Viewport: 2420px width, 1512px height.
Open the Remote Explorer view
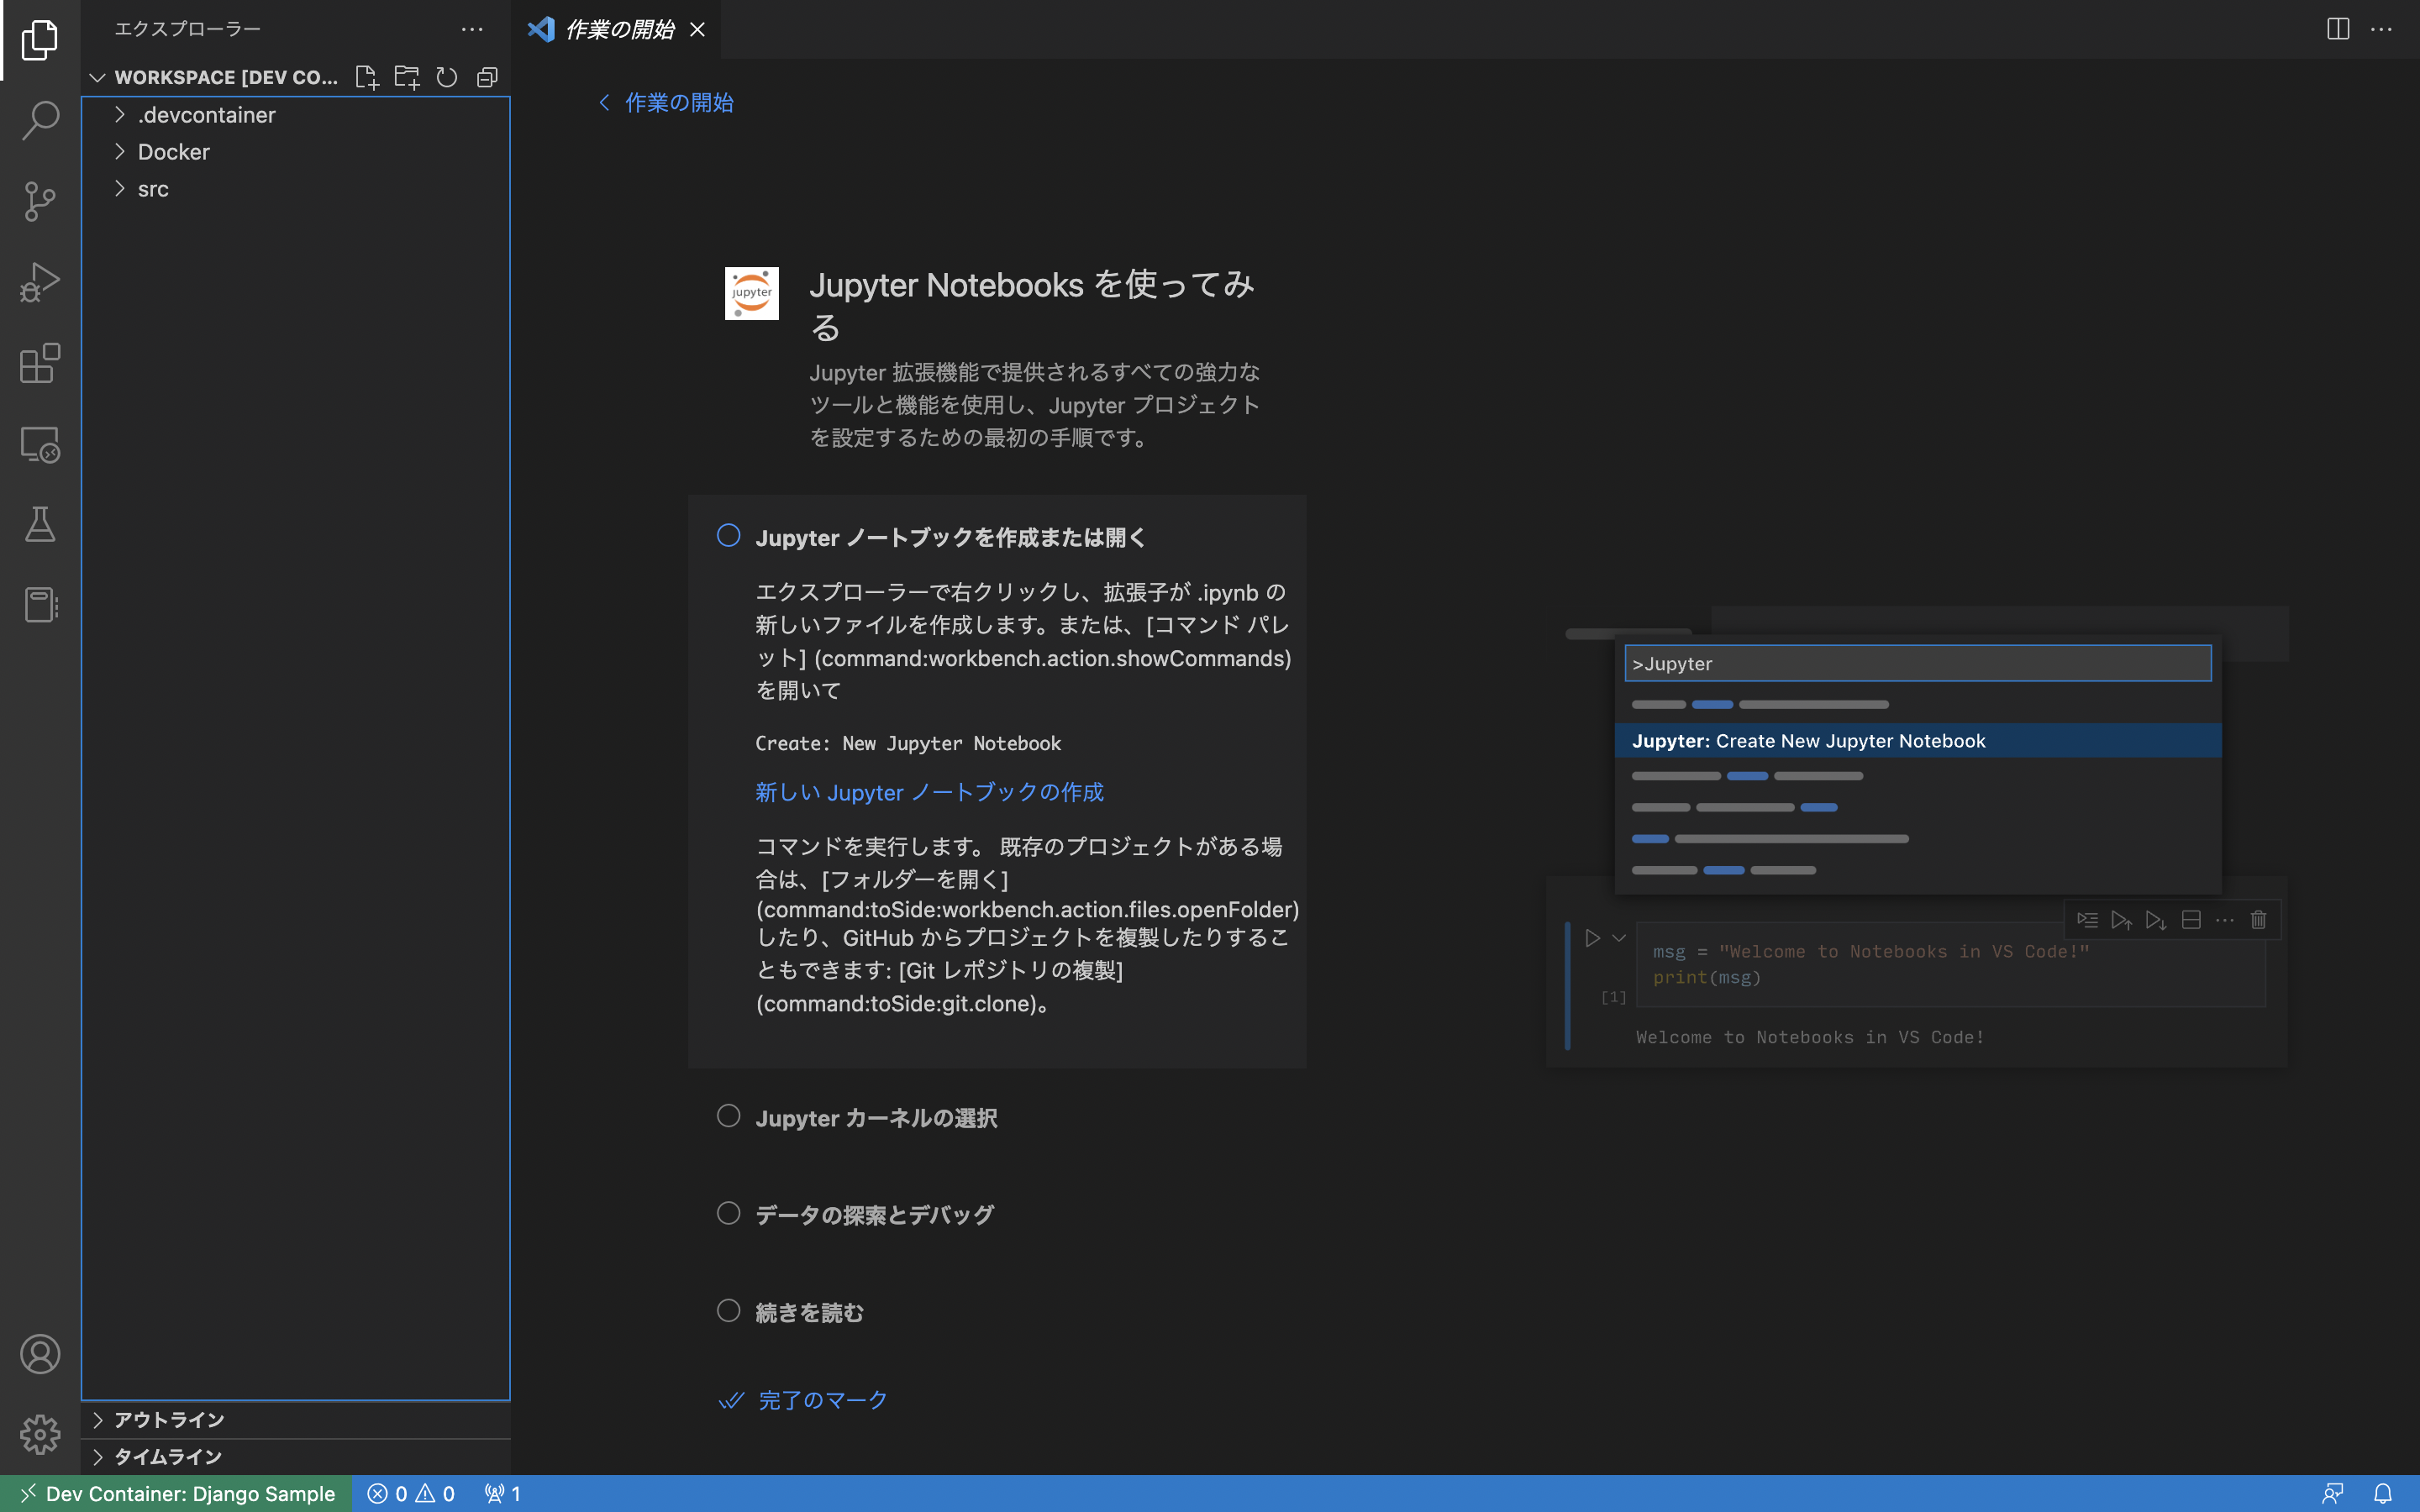[x=40, y=444]
